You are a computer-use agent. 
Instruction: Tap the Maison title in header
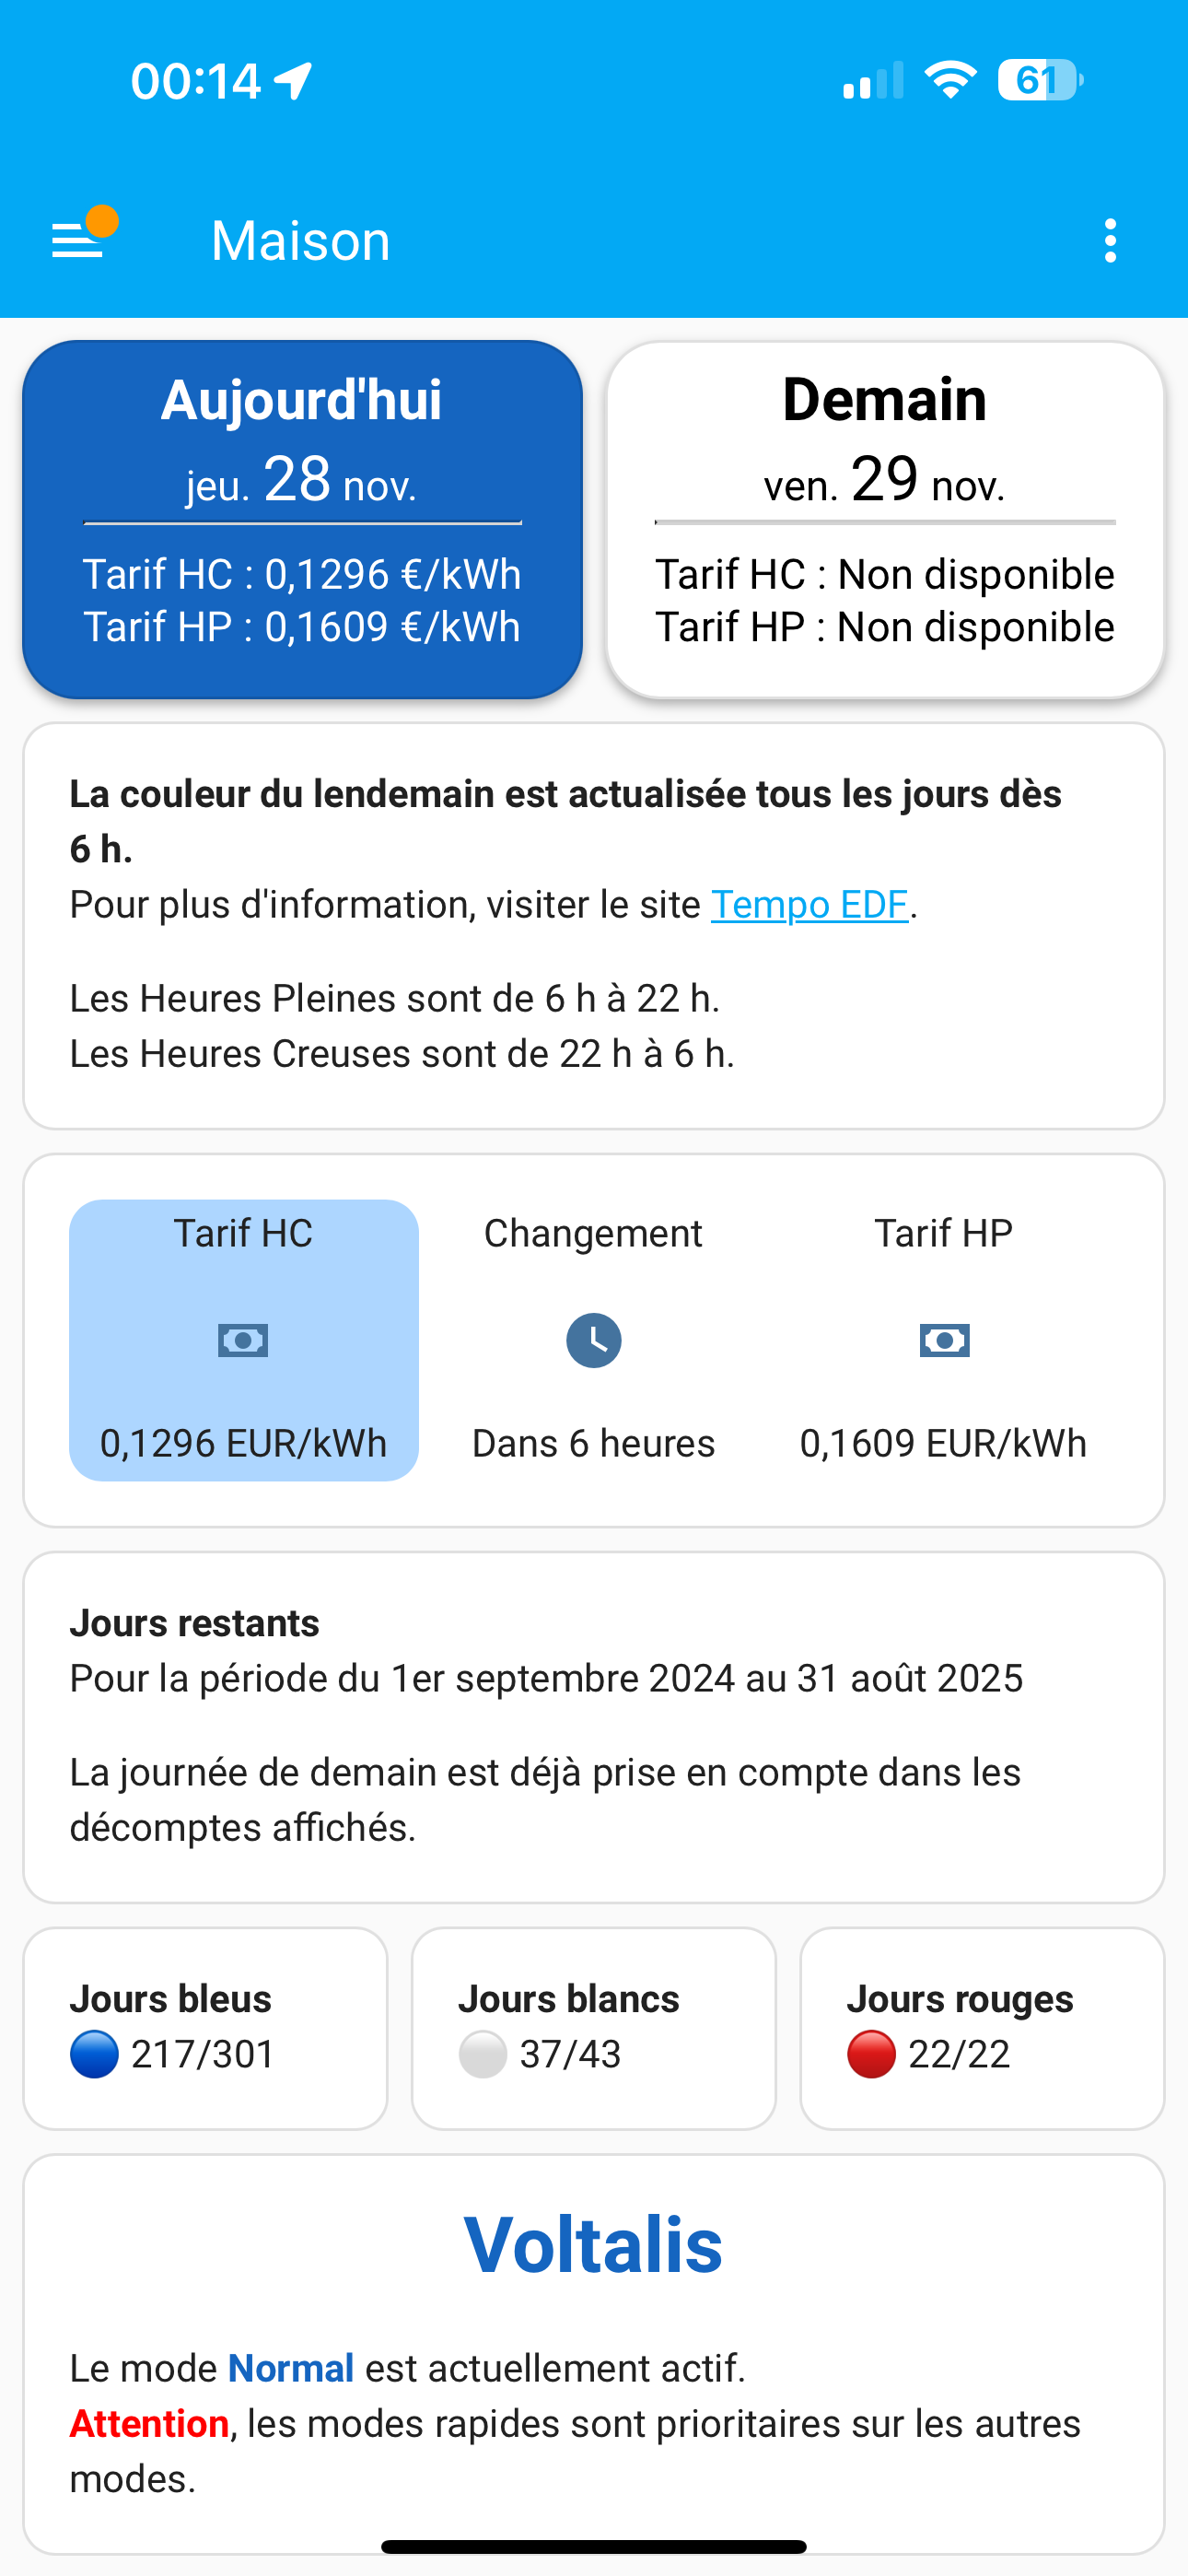click(x=301, y=241)
